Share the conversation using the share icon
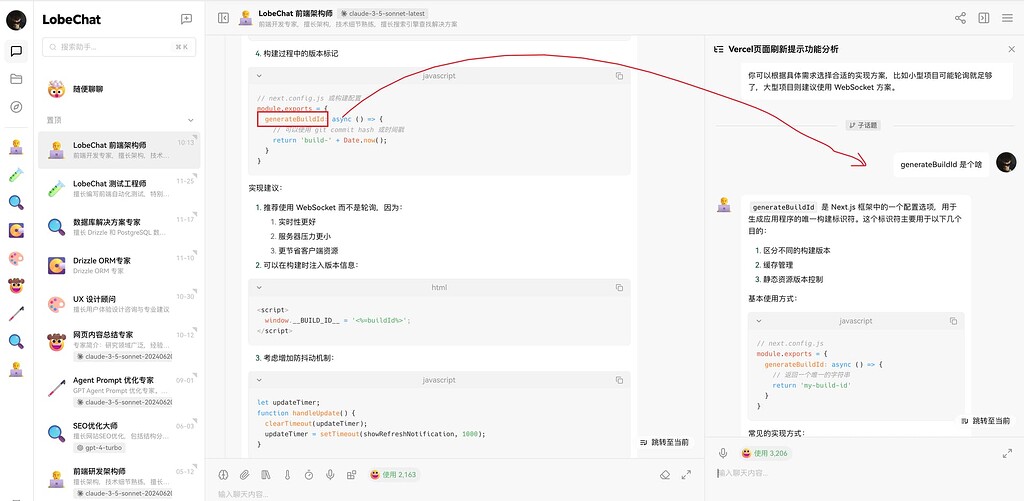1024x501 pixels. pos(960,18)
